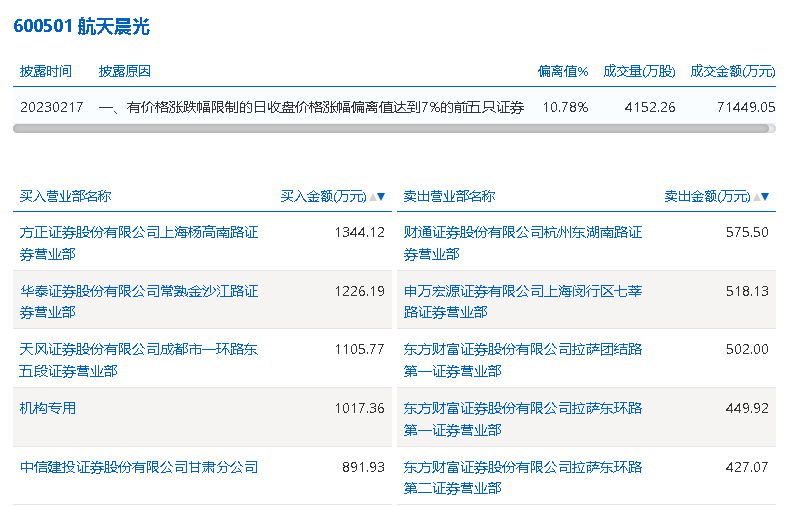789x506 pixels.
Task: Sort by the 买入金额(万元) column header
Action: (x=323, y=196)
